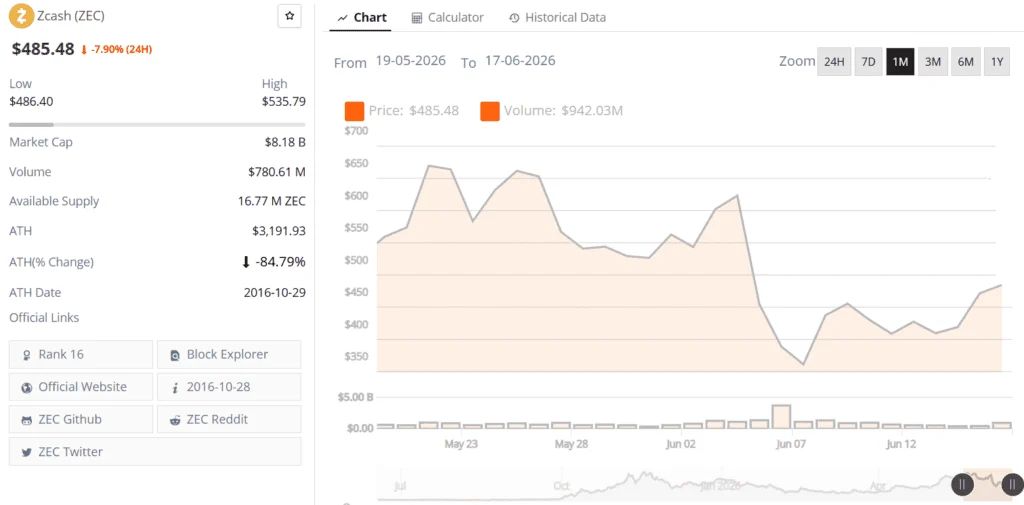1024x505 pixels.
Task: Set chart zoom to 1Y
Action: (x=997, y=62)
